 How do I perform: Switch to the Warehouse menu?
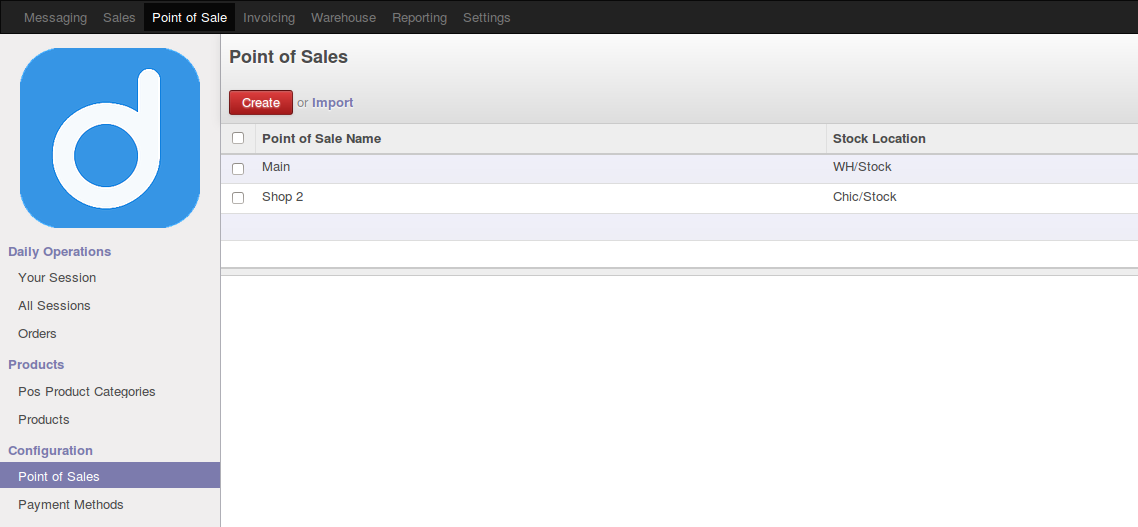[x=343, y=17]
